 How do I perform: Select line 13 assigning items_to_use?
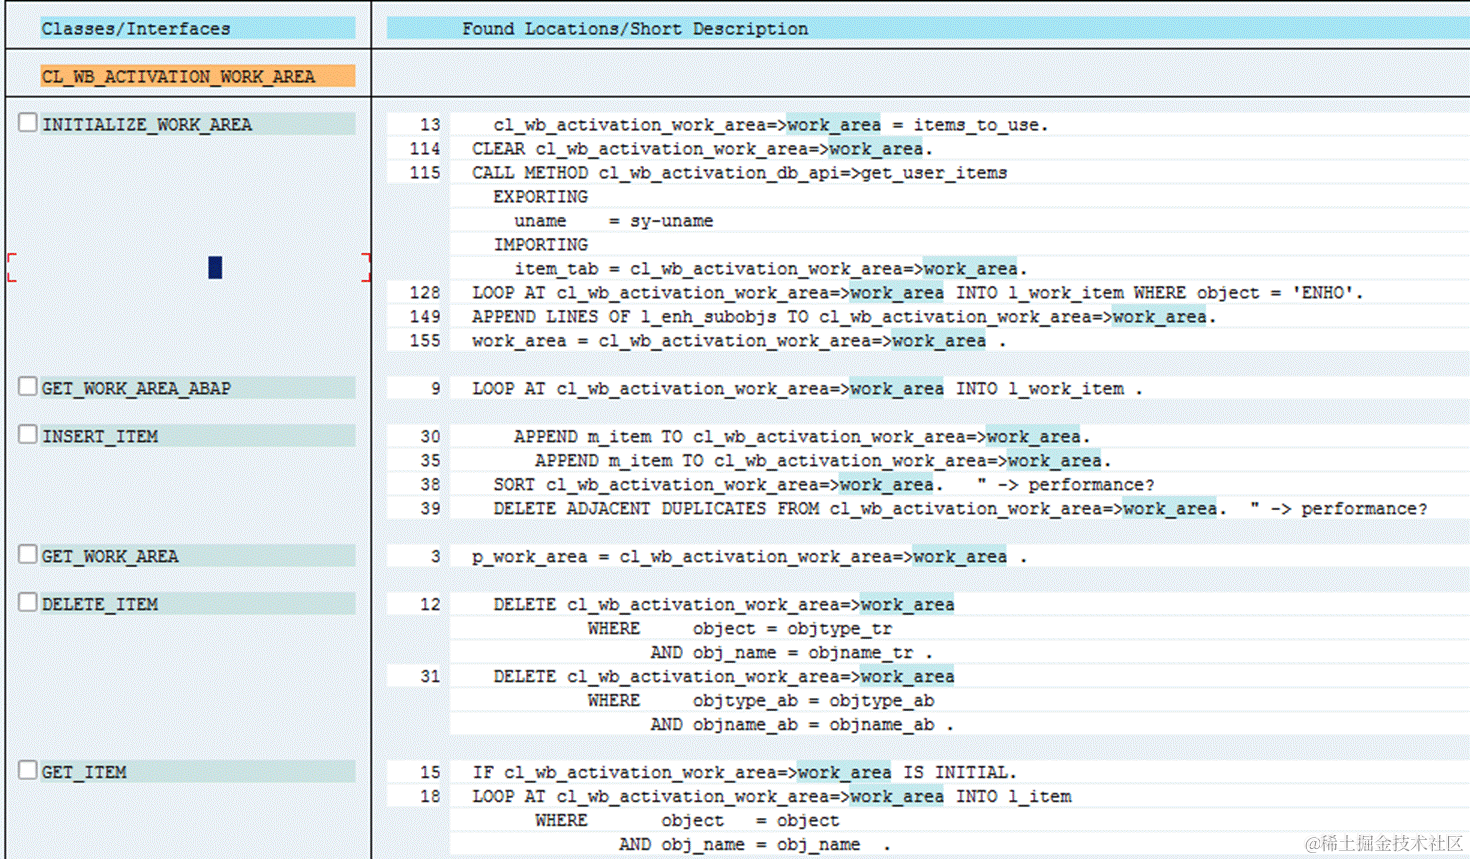[771, 124]
